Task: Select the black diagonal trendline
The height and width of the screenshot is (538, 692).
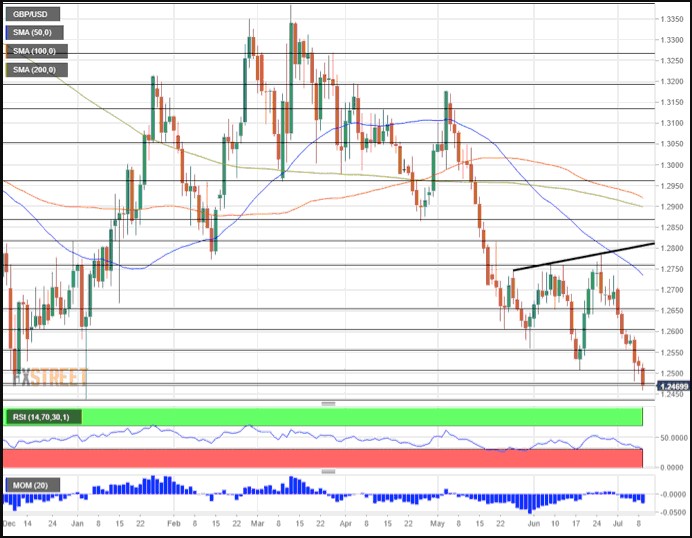Action: (582, 257)
